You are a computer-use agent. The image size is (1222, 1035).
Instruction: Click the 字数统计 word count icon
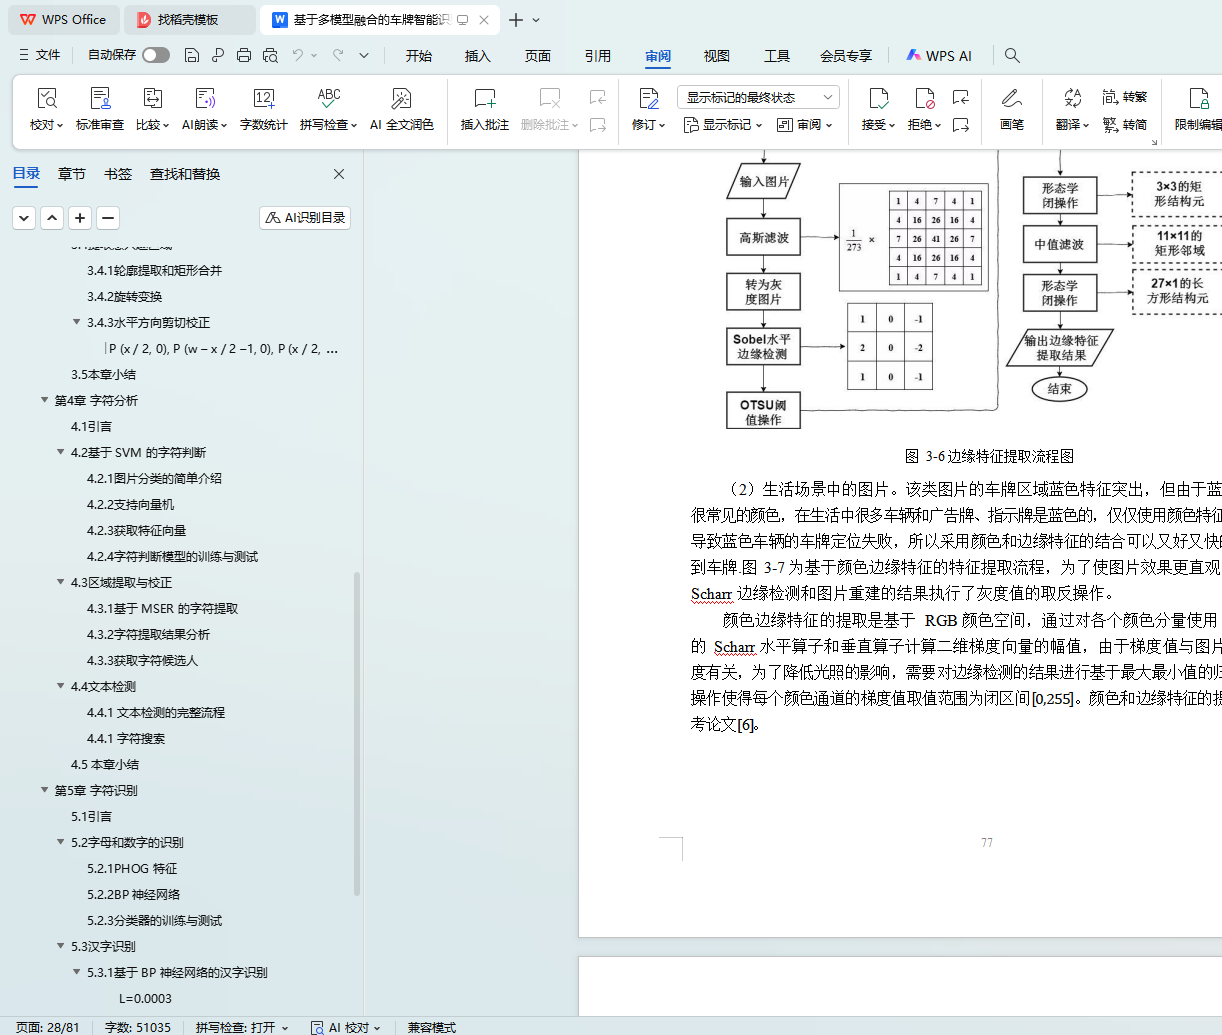(263, 99)
